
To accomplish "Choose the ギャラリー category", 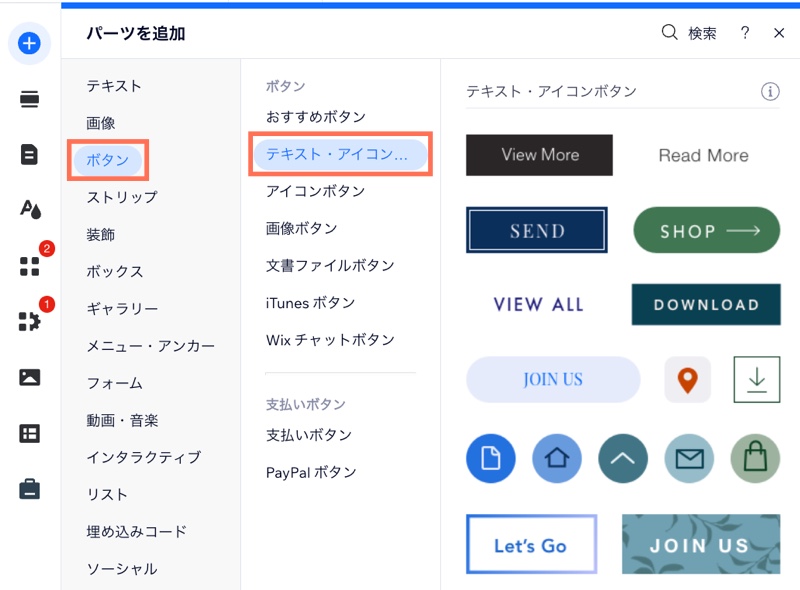I will coord(122,309).
